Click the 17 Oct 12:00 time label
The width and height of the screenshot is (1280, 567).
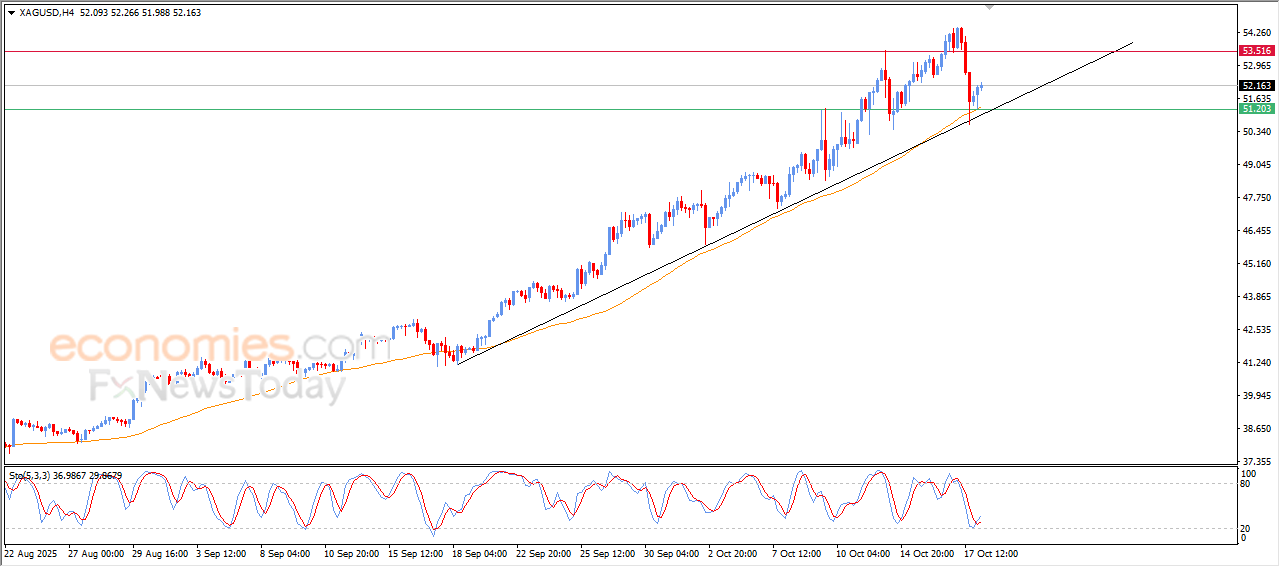coord(990,553)
